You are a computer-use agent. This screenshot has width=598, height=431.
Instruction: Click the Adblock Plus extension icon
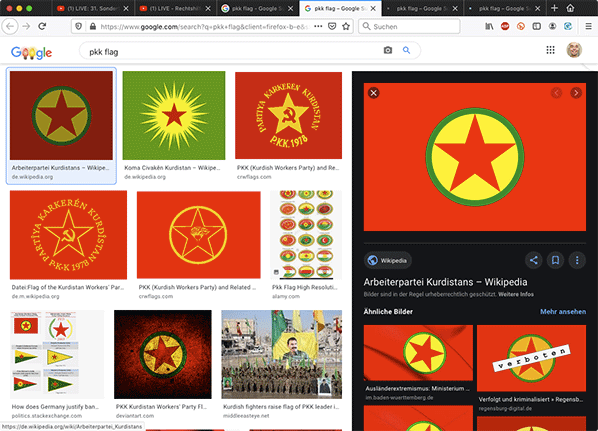coord(505,26)
